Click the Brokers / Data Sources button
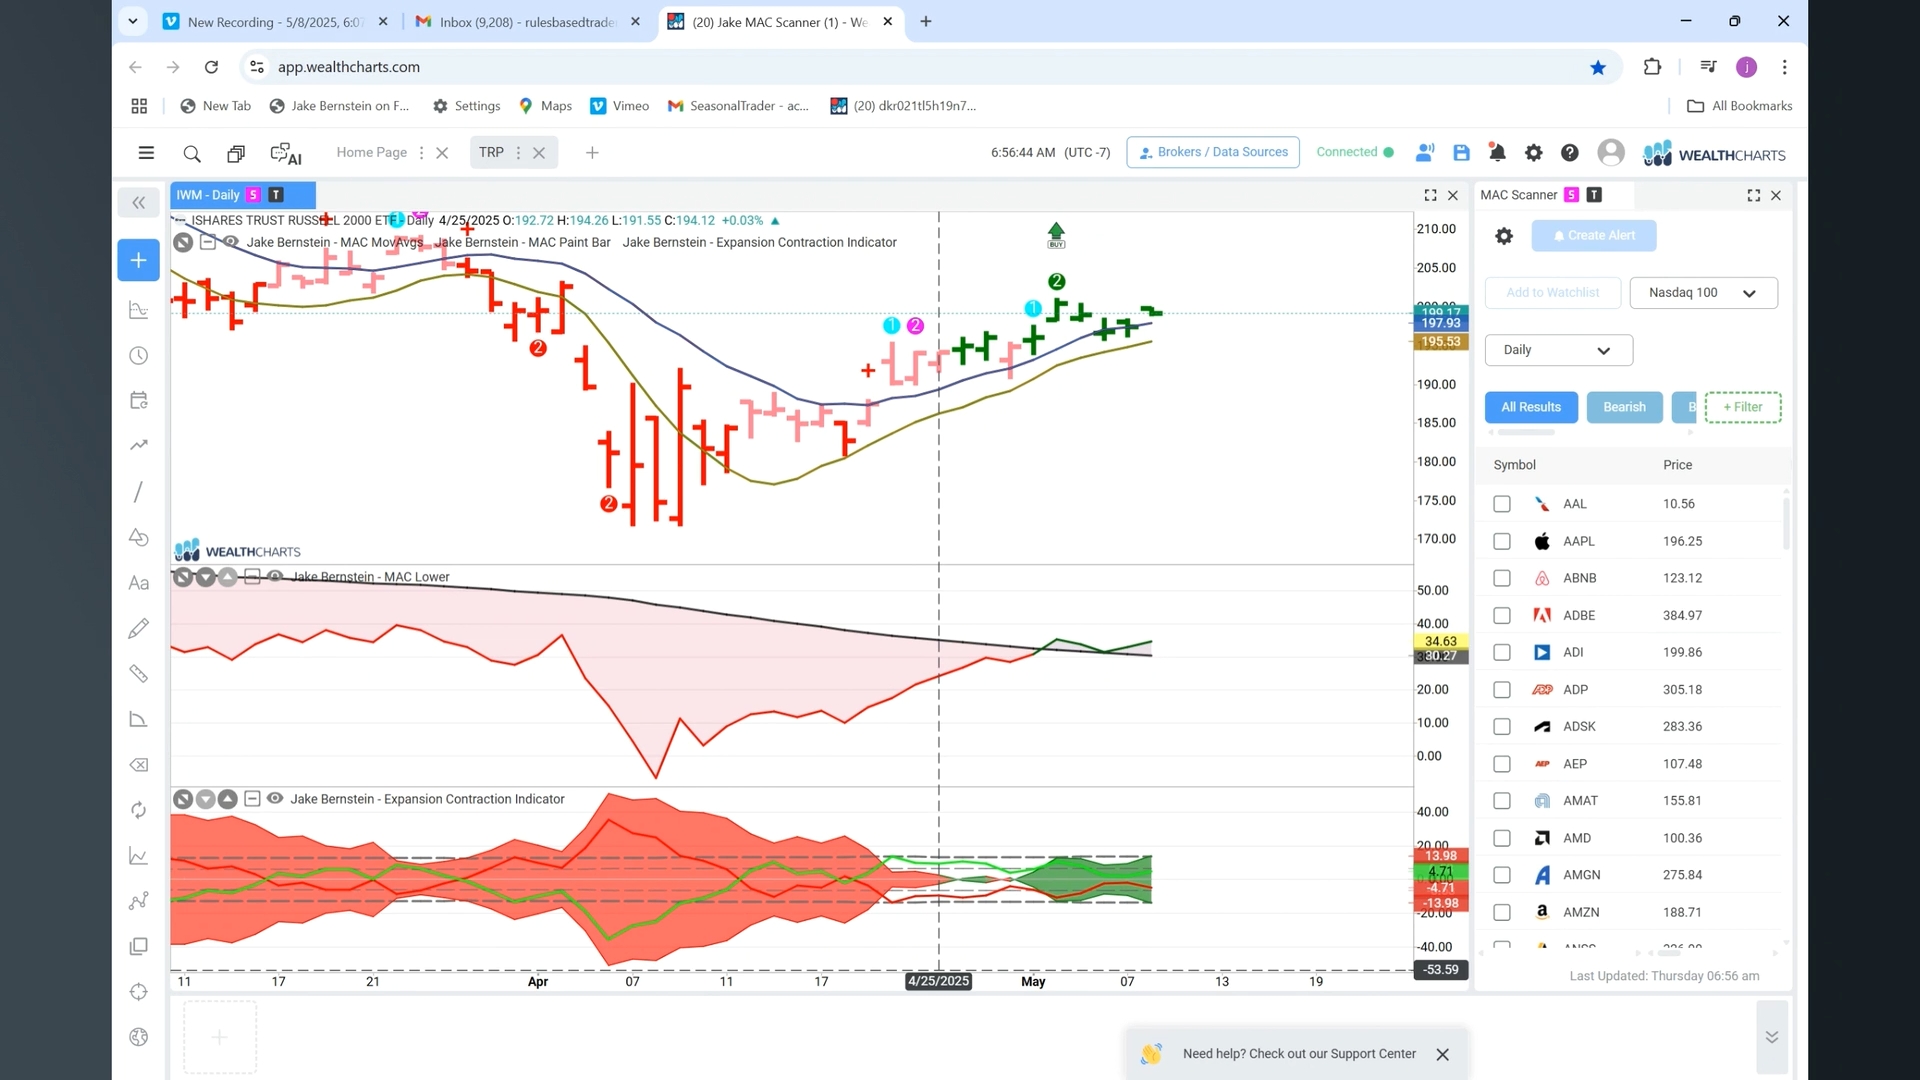 pos(1213,152)
